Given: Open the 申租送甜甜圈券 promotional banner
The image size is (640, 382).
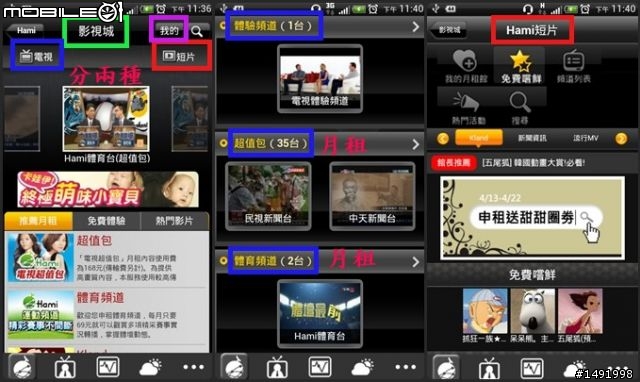Looking at the screenshot, I should tap(532, 218).
